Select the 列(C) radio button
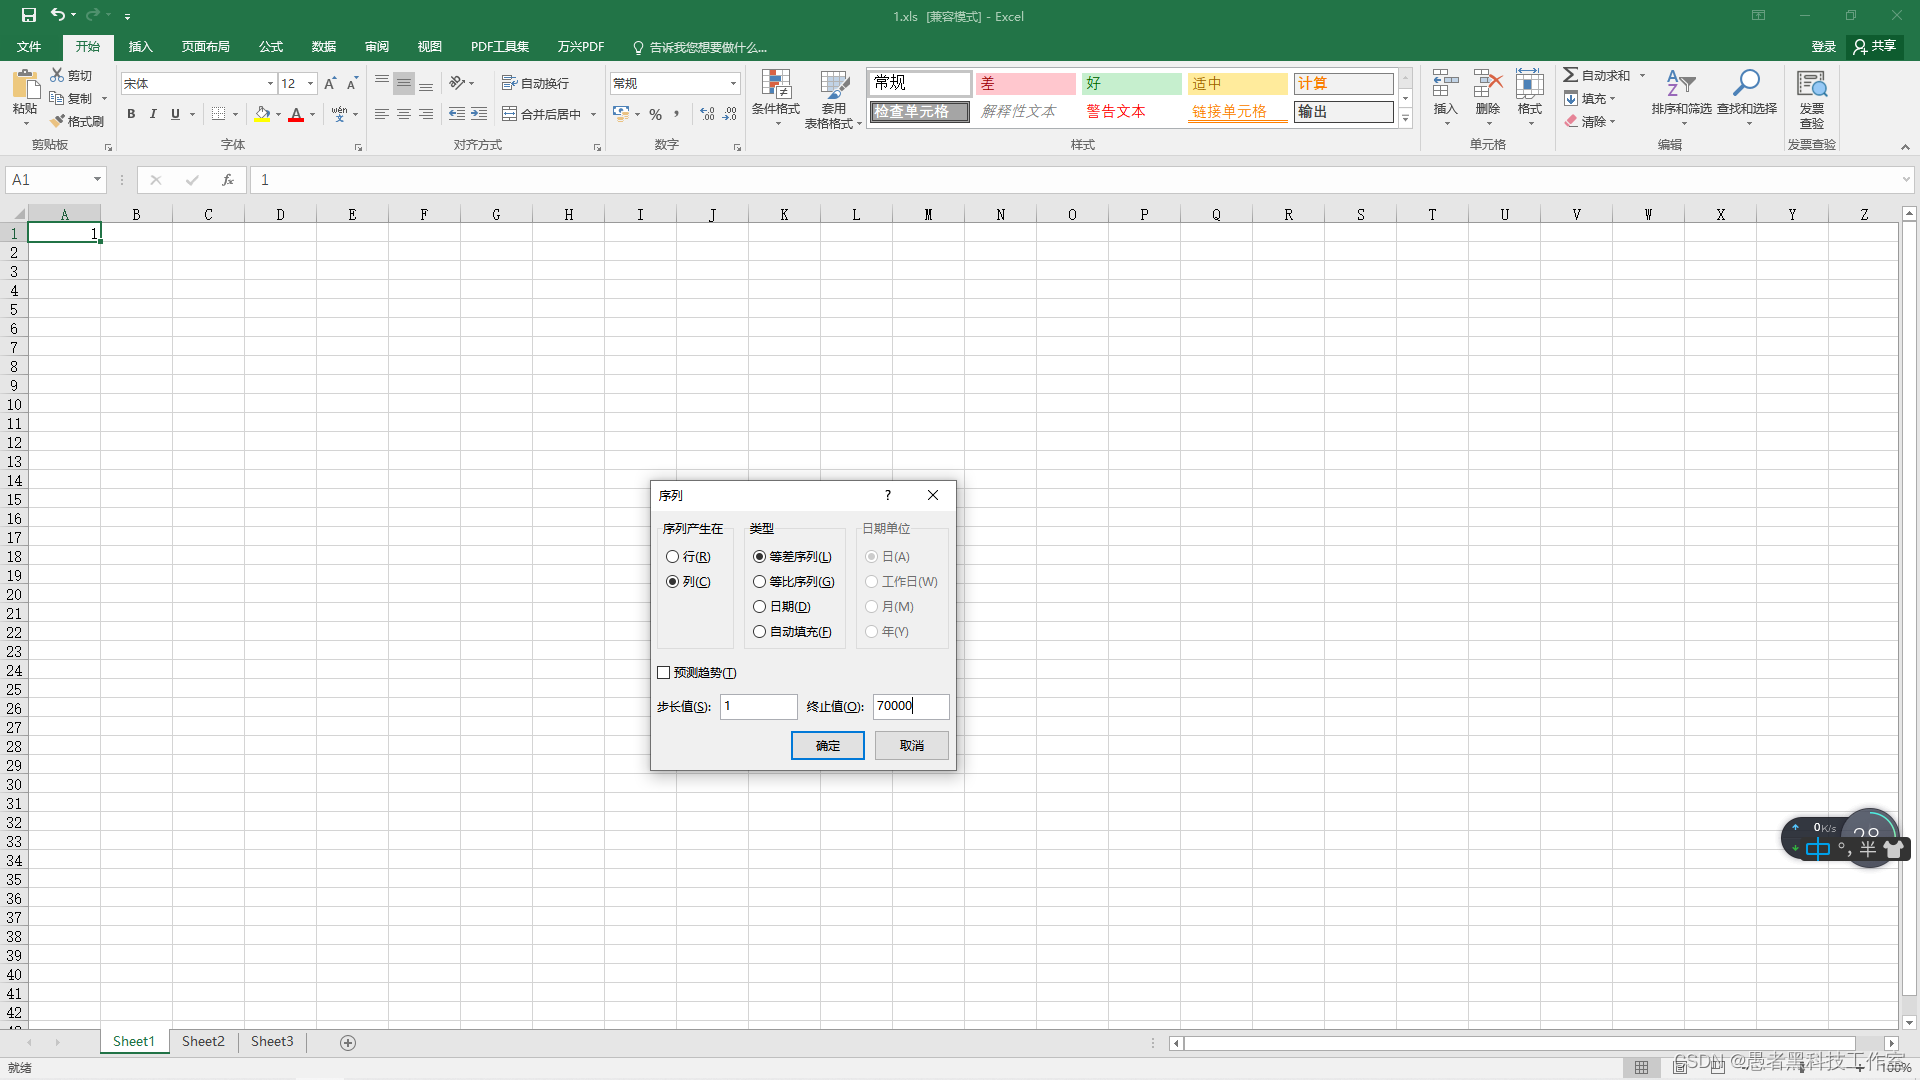Image resolution: width=1920 pixels, height=1080 pixels. tap(674, 580)
